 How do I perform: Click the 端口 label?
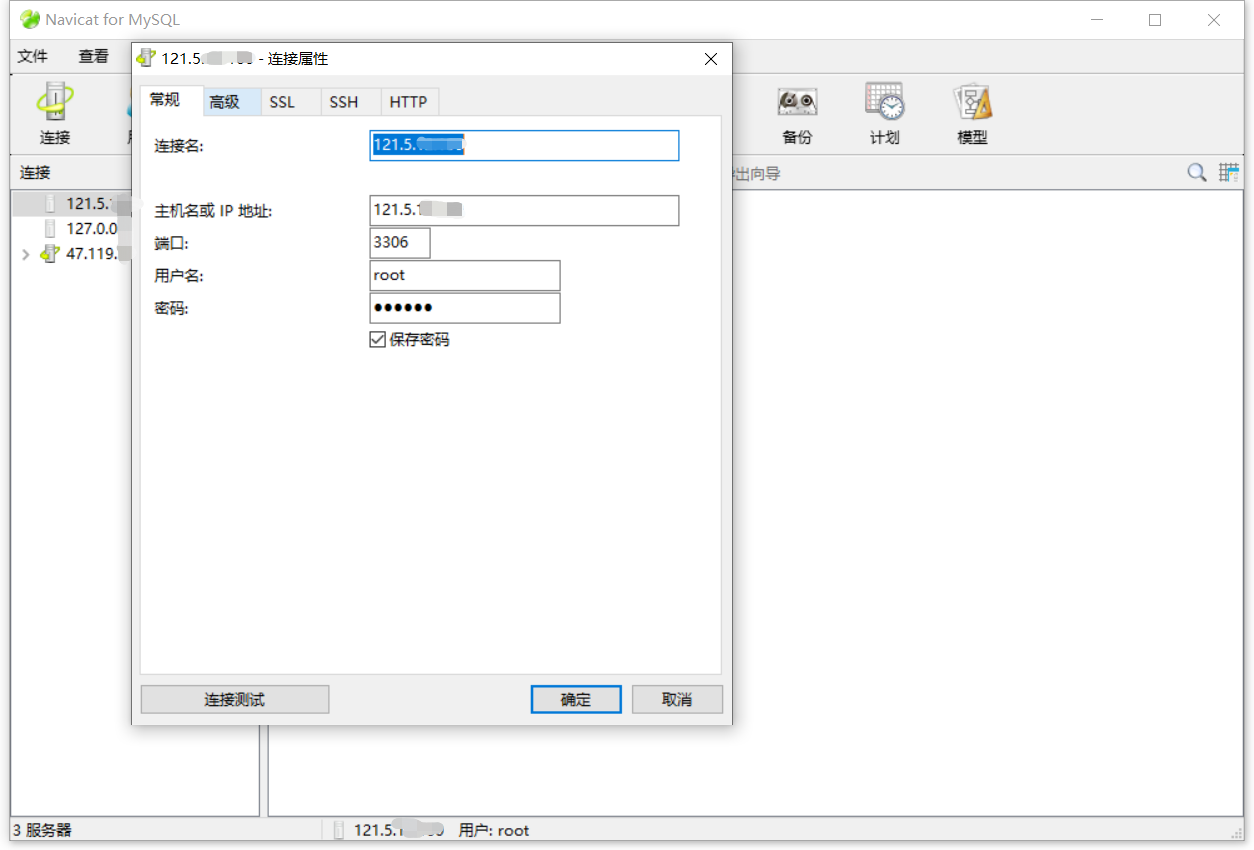pyautogui.click(x=171, y=243)
